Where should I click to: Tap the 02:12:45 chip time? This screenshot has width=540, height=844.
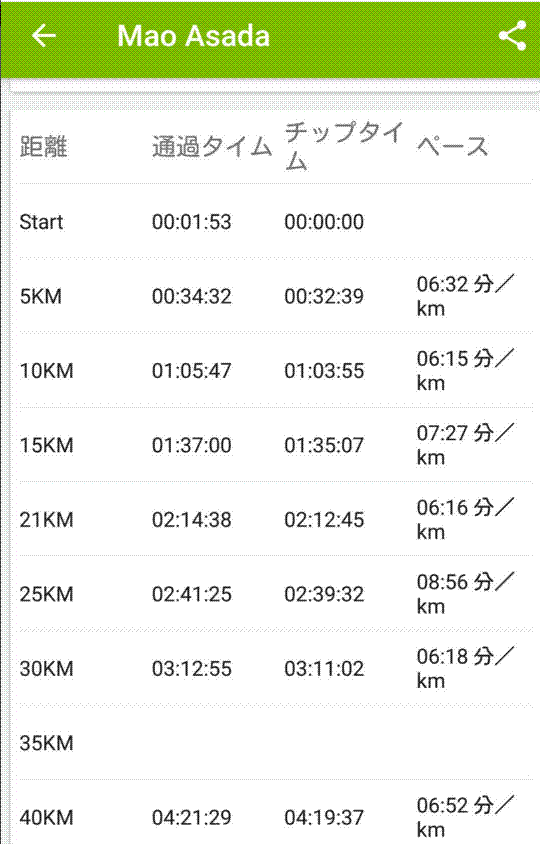[x=324, y=519]
